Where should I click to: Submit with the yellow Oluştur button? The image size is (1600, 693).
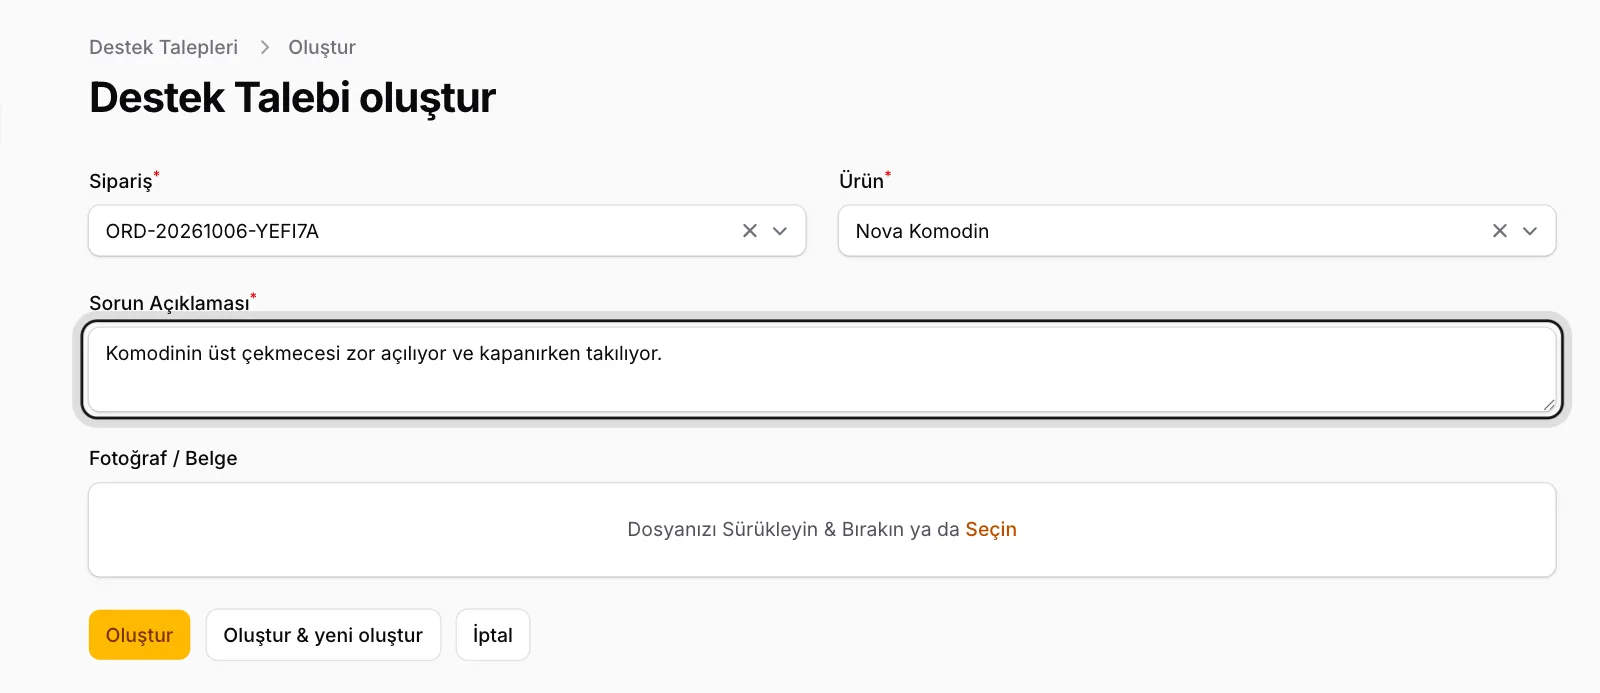tap(139, 635)
